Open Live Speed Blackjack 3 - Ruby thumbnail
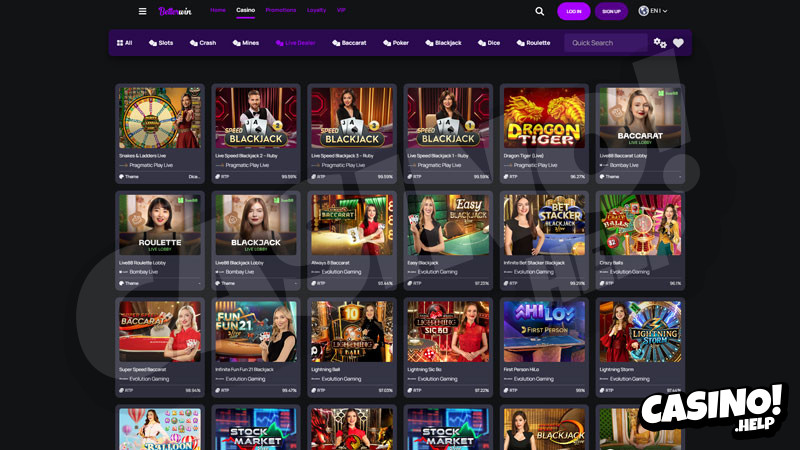The height and width of the screenshot is (450, 800). (352, 118)
